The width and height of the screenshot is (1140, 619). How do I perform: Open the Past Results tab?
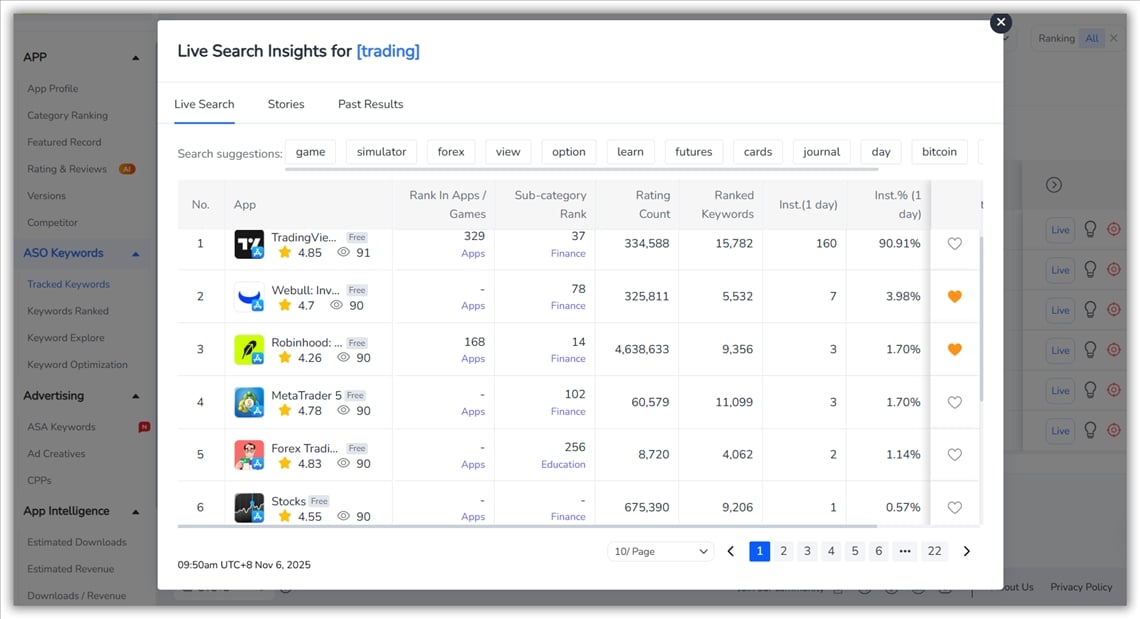click(x=370, y=104)
